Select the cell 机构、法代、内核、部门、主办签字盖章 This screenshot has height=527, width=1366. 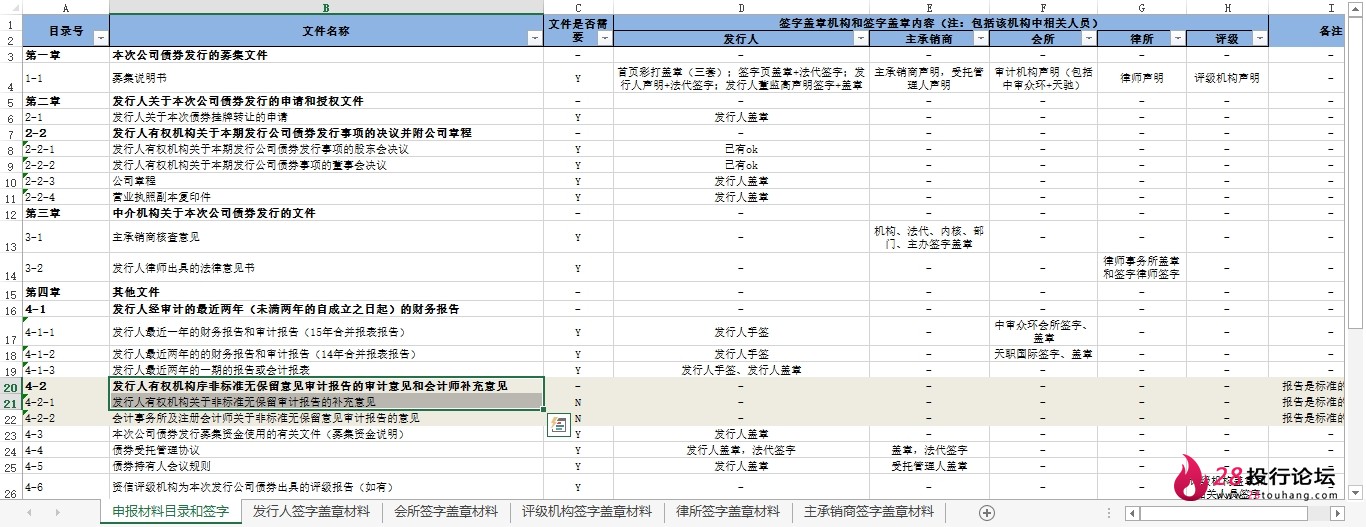click(929, 237)
